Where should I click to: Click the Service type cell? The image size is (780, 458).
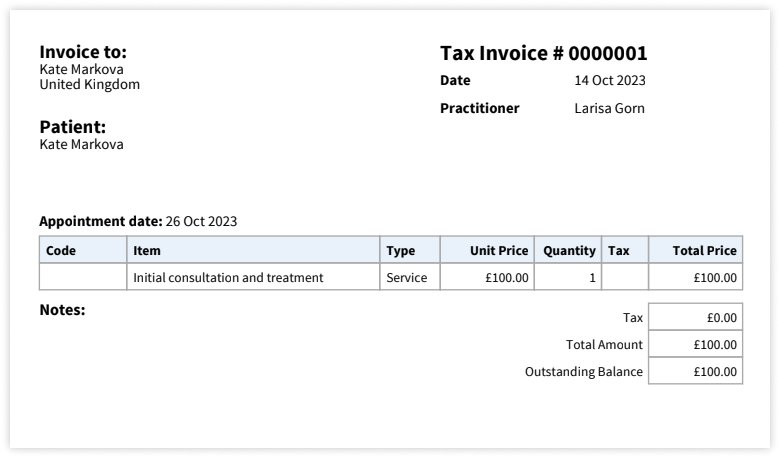pos(406,277)
